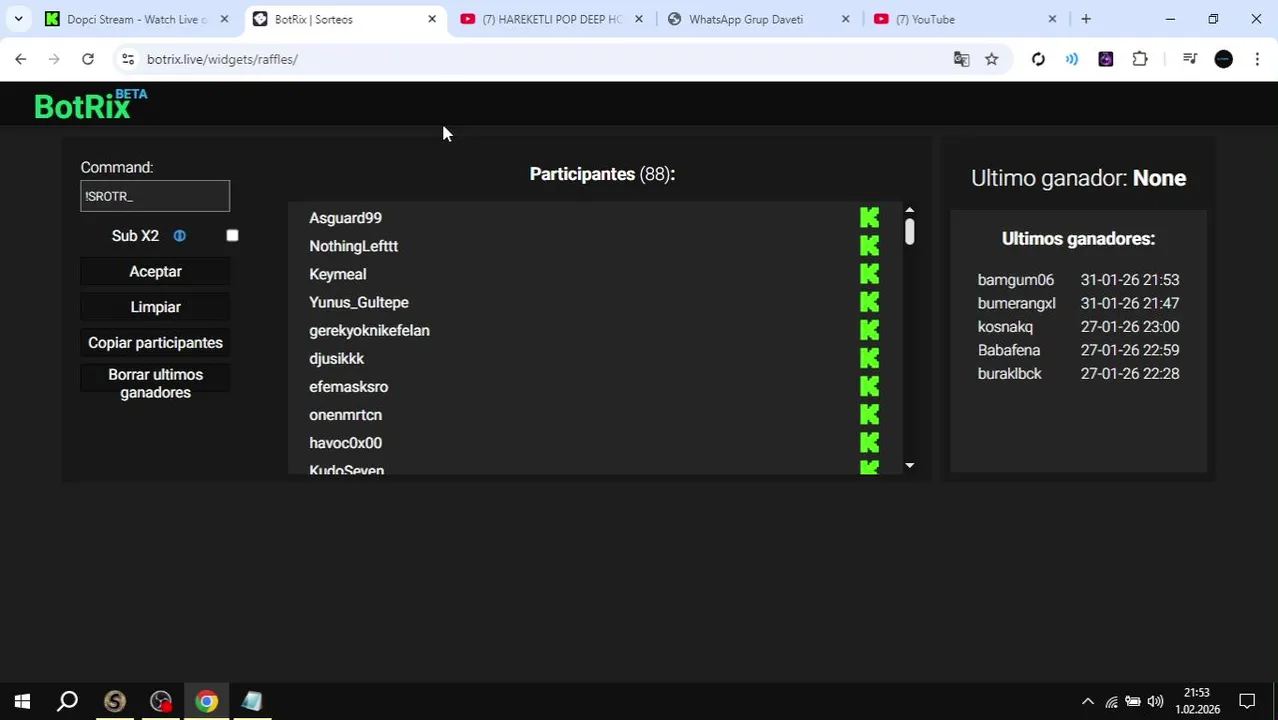Select participant Asguard99

click(x=345, y=218)
